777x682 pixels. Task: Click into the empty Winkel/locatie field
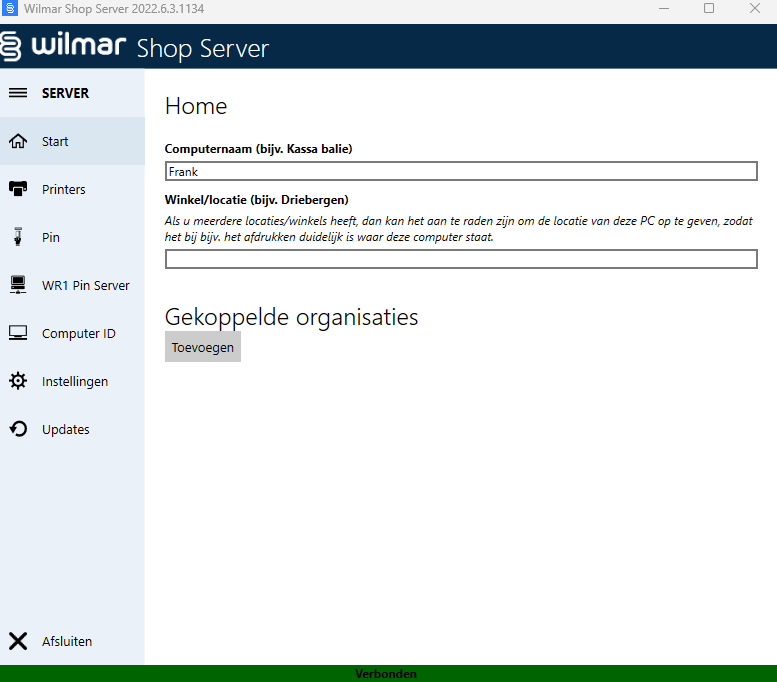point(461,259)
